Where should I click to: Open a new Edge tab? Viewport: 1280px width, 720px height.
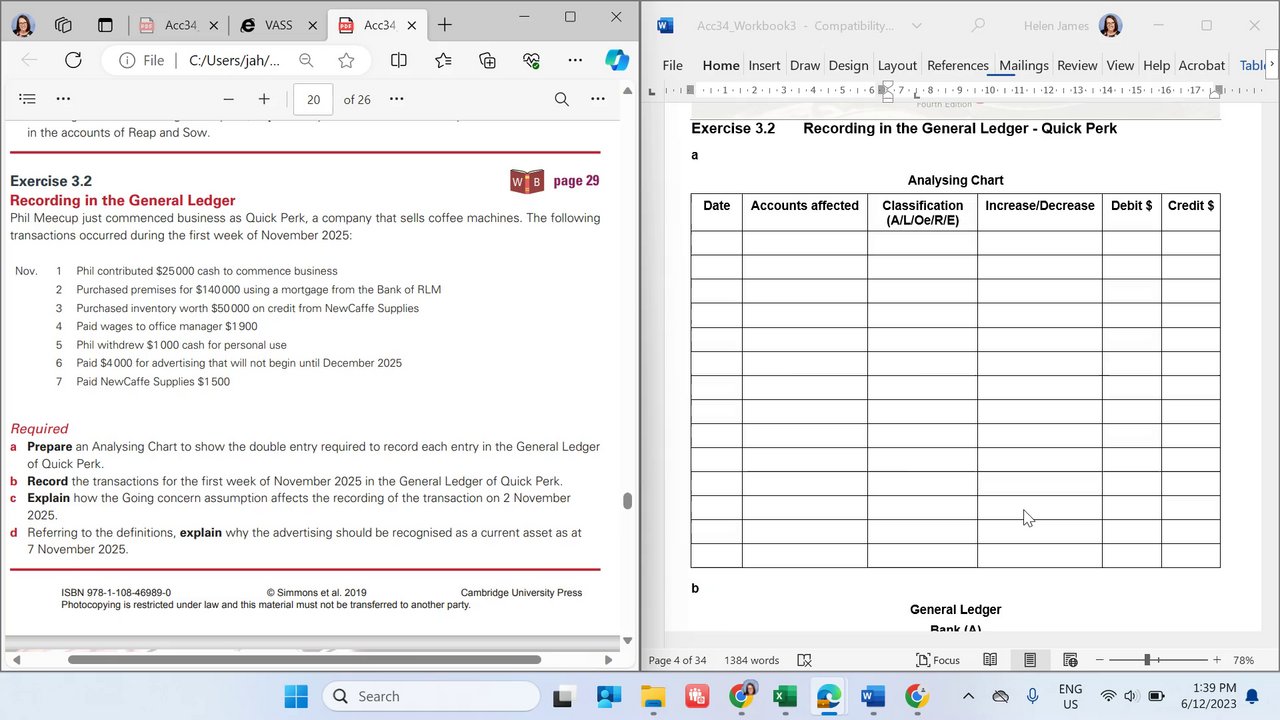coord(444,25)
